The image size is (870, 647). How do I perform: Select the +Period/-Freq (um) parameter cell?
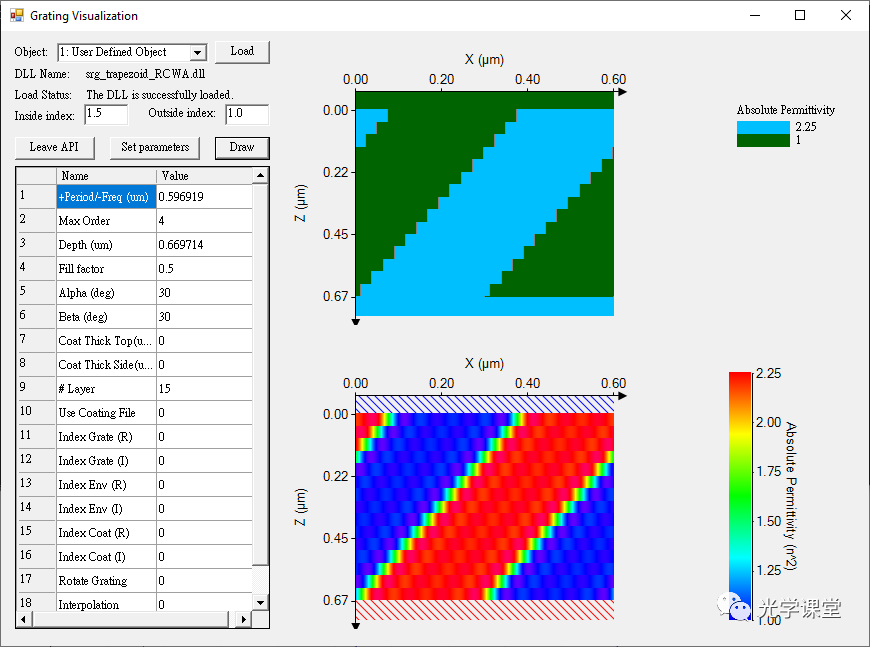[x=106, y=197]
